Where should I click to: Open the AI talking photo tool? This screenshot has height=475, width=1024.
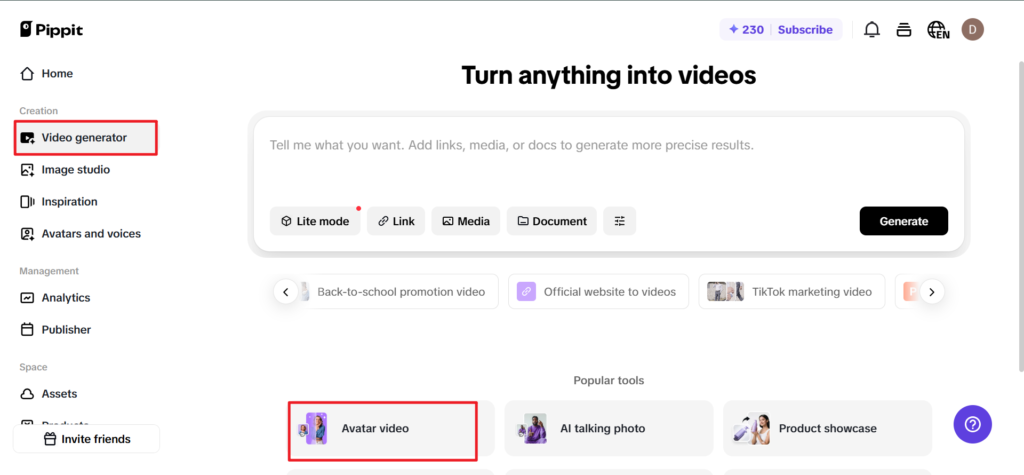tap(609, 429)
